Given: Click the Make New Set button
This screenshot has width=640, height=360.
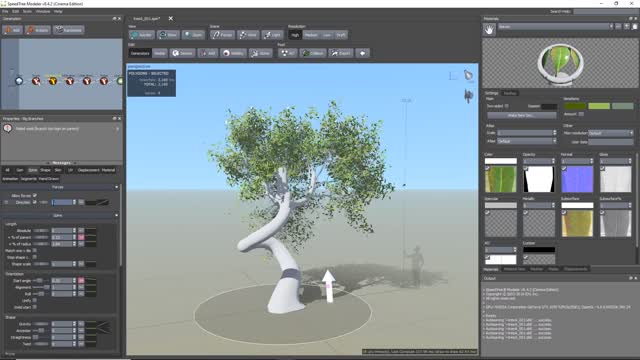Looking at the screenshot, I should tap(521, 116).
